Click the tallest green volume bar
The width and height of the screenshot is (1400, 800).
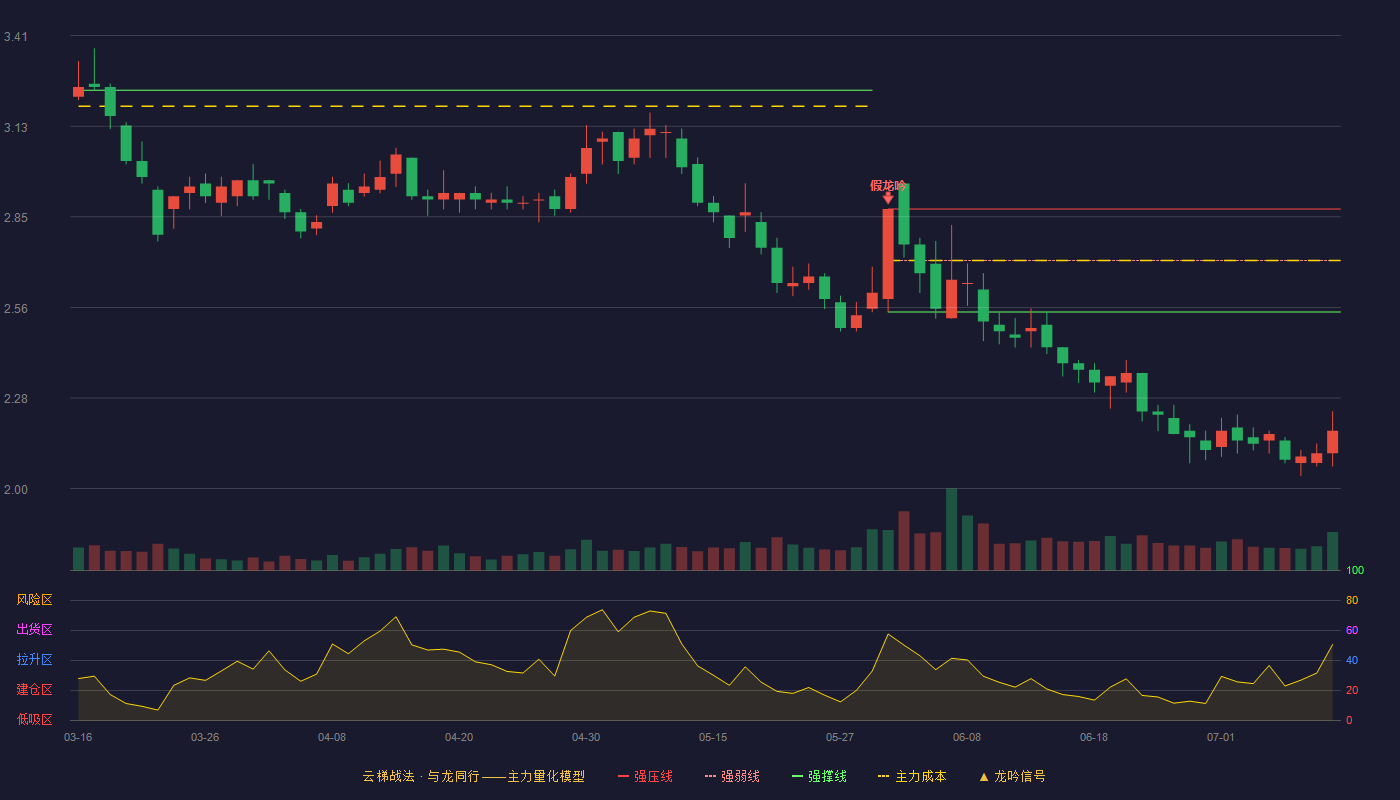point(951,529)
